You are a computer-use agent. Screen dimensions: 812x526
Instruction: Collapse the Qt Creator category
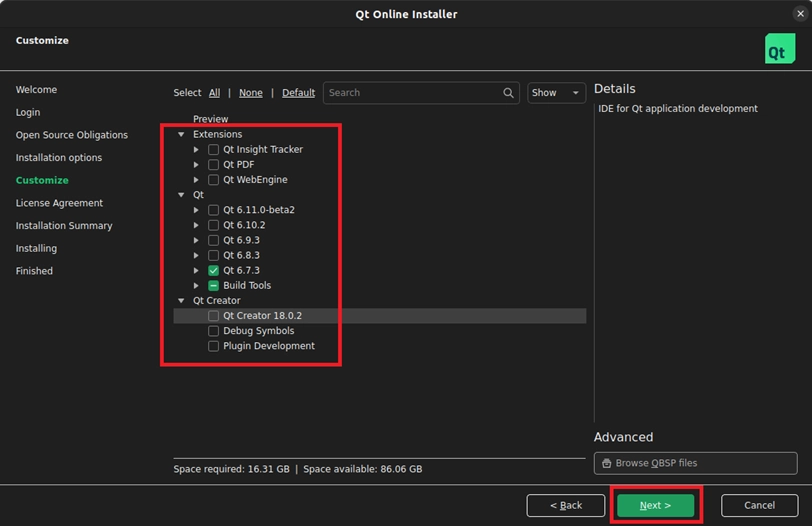(x=181, y=301)
